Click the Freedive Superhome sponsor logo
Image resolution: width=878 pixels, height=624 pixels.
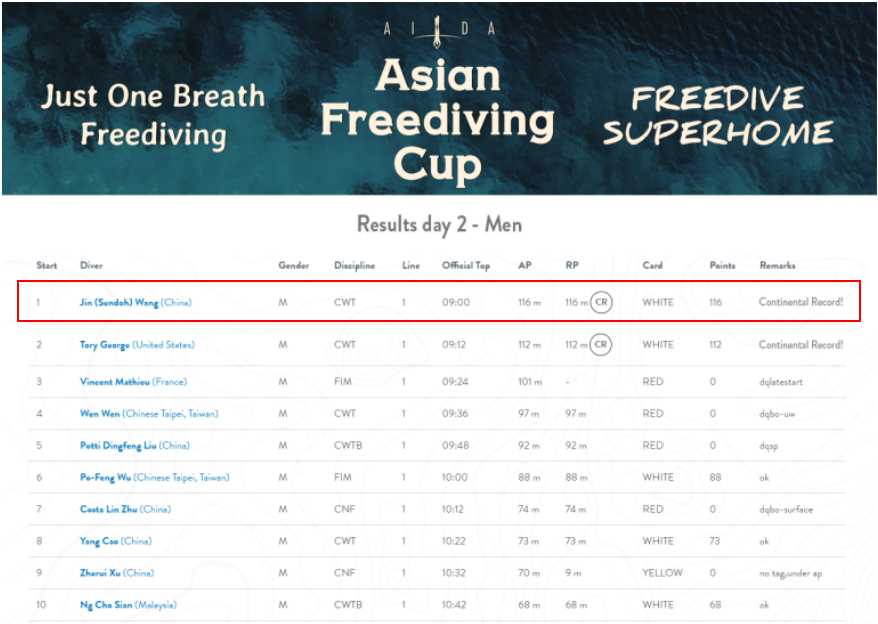click(x=718, y=116)
